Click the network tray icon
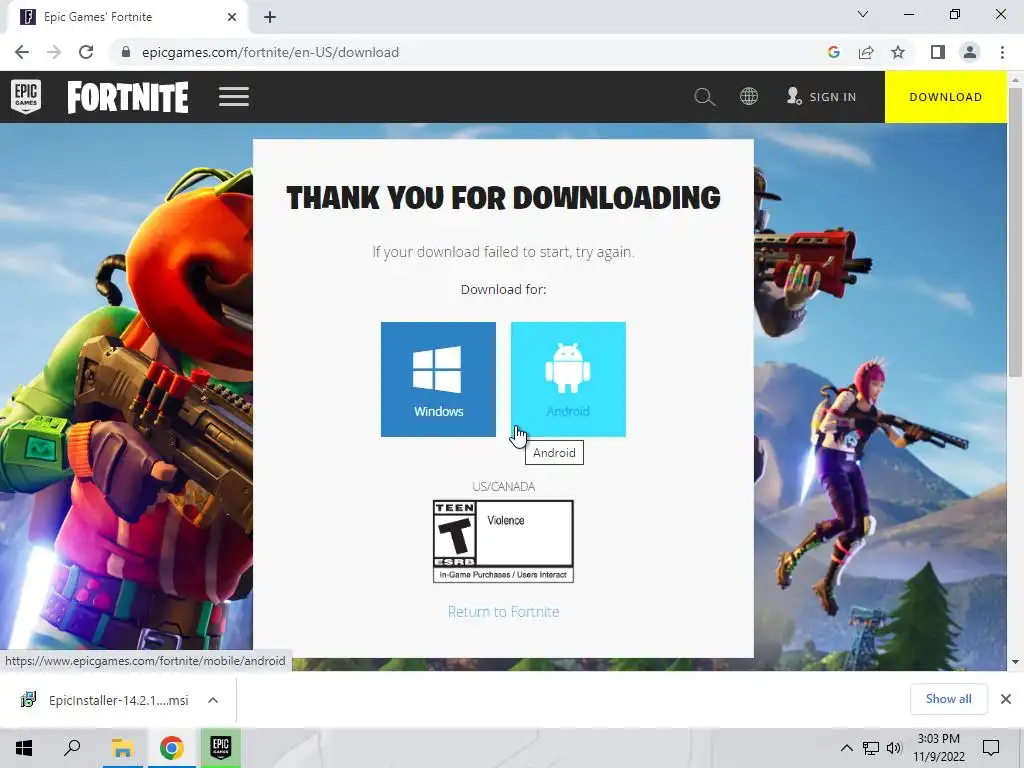The width and height of the screenshot is (1024, 768). [x=871, y=748]
